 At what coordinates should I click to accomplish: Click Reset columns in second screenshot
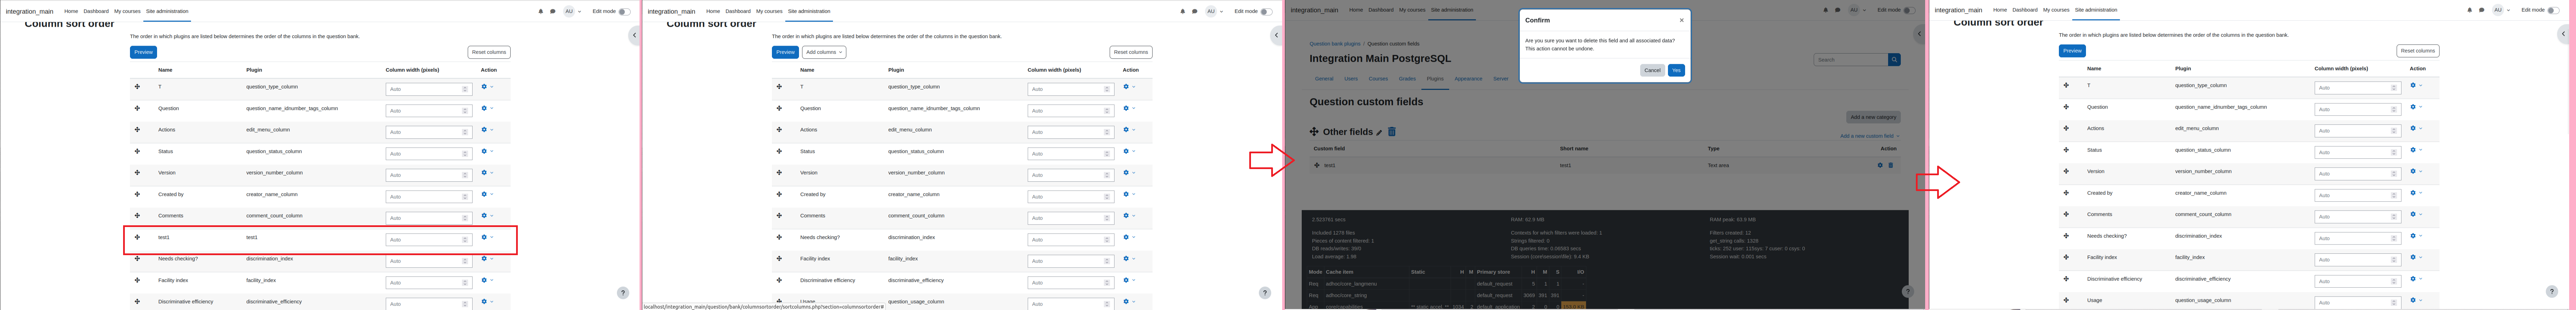1131,52
